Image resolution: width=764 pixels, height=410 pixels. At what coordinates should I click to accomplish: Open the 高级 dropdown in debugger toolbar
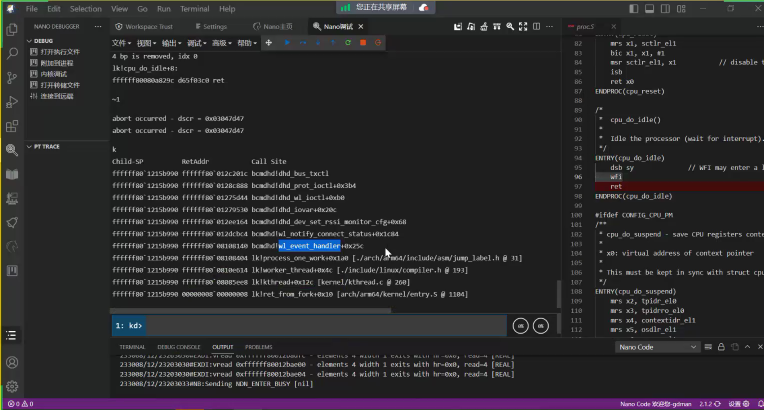(221, 43)
